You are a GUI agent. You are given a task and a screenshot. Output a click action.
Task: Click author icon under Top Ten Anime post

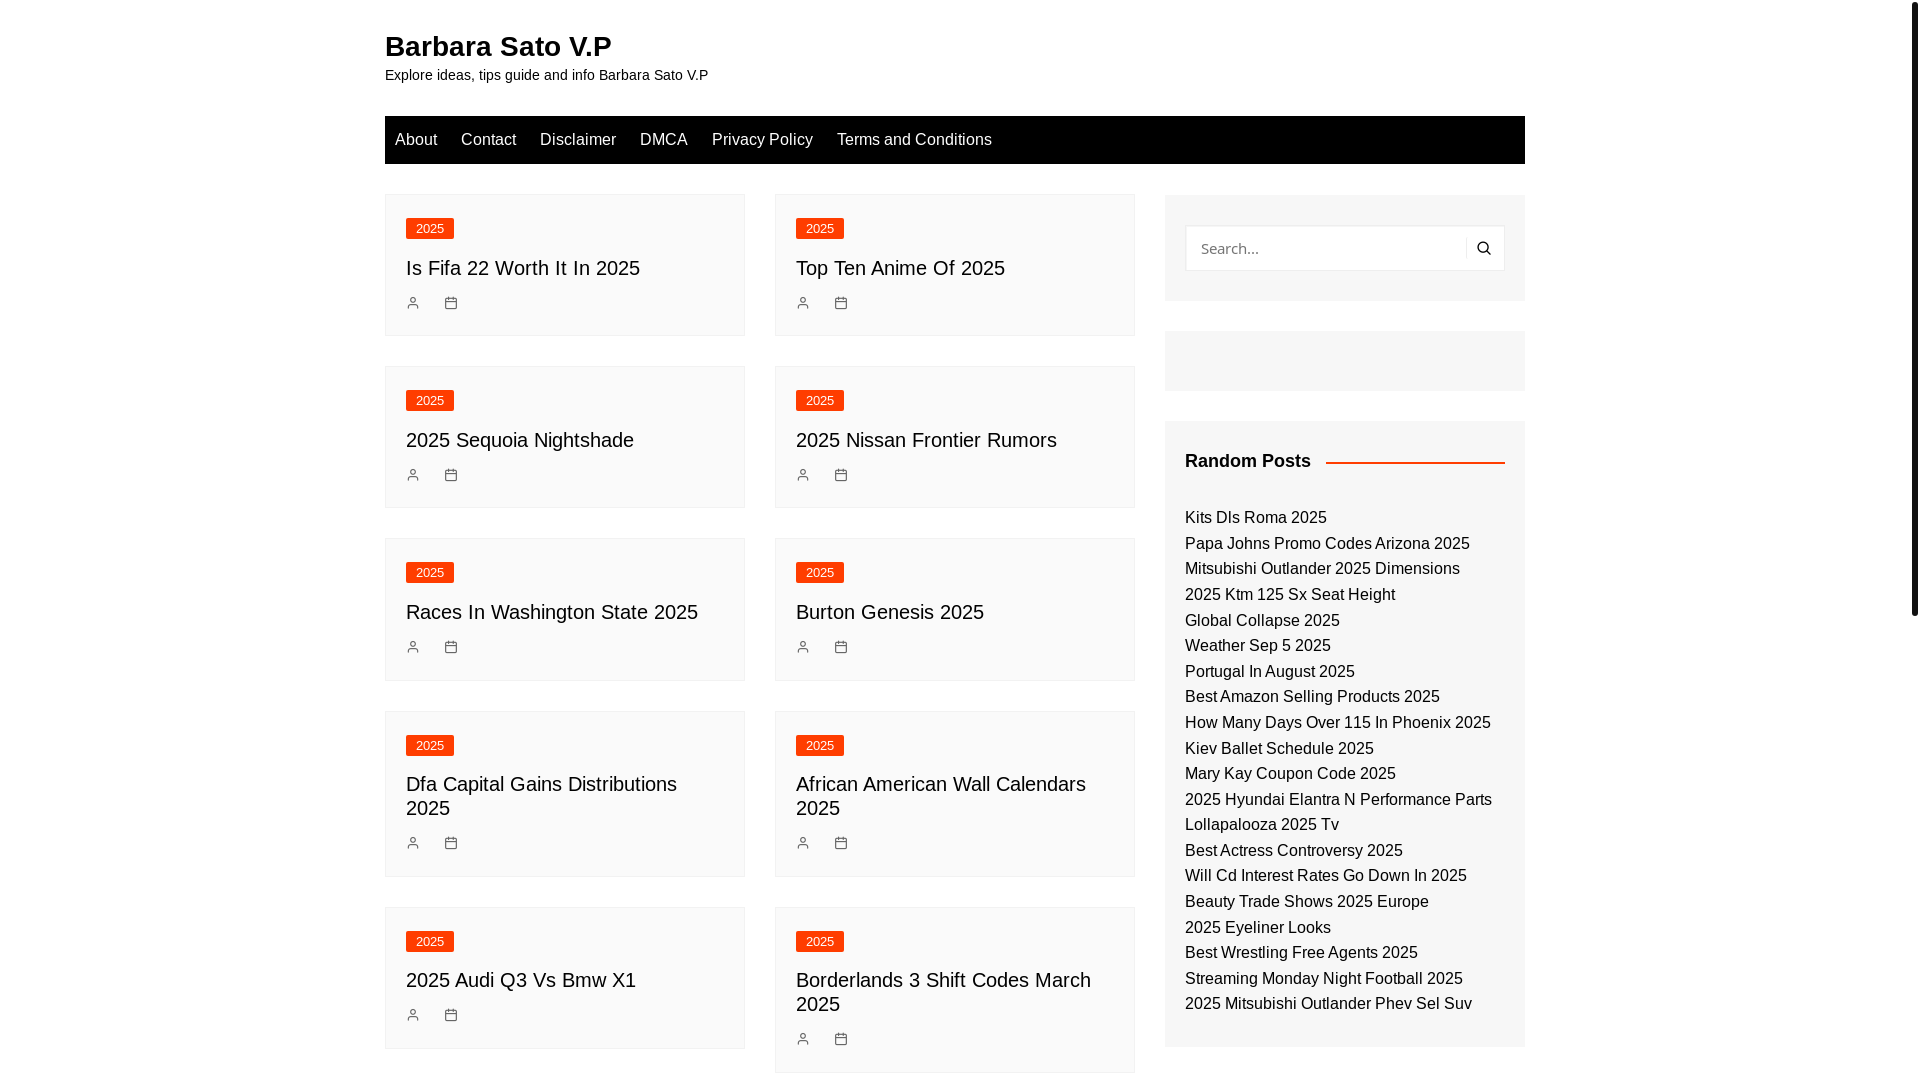[803, 303]
